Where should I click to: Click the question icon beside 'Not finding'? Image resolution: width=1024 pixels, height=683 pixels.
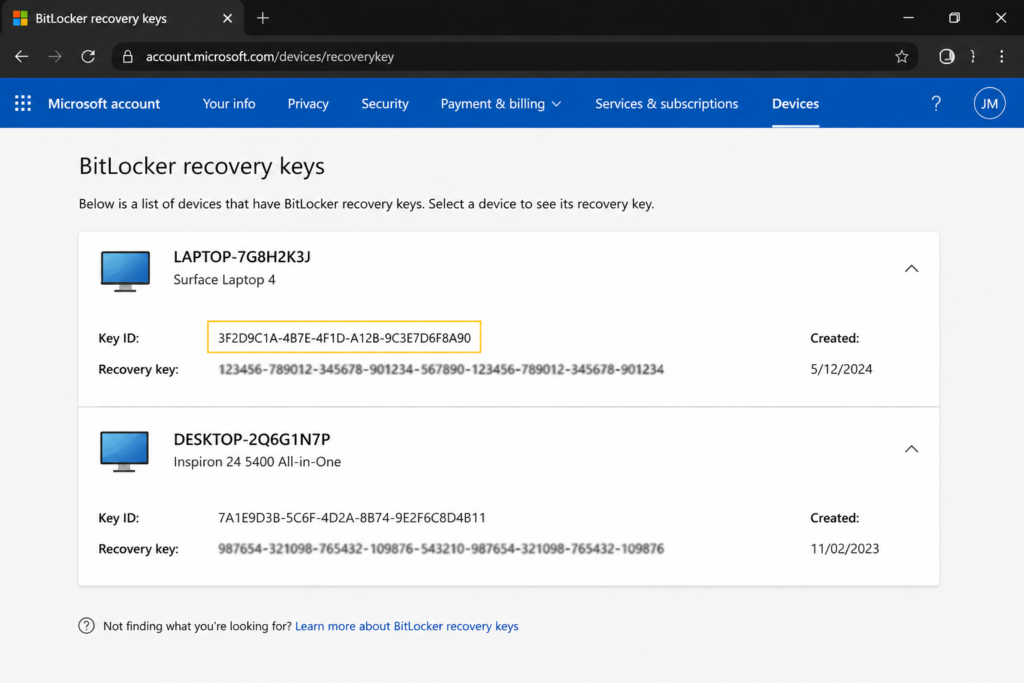pos(86,626)
